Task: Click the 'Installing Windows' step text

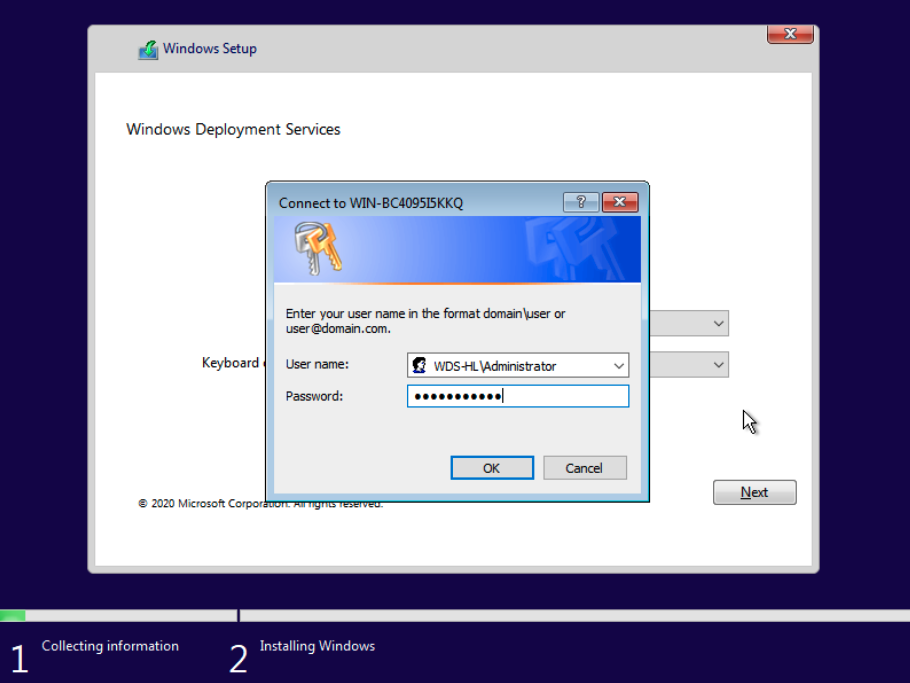Action: (317, 646)
